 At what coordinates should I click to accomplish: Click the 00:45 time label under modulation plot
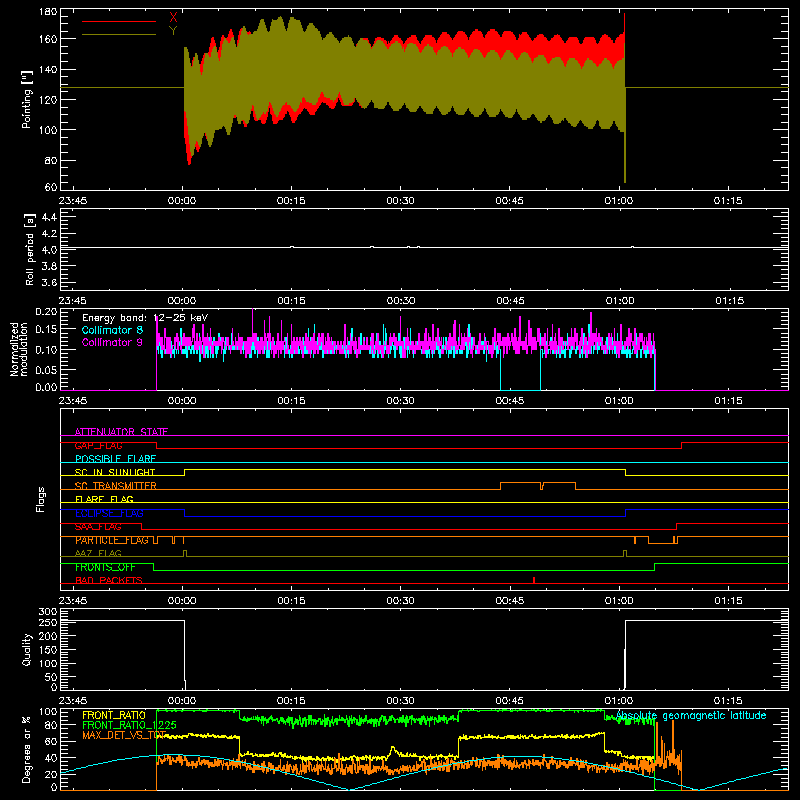click(x=510, y=401)
